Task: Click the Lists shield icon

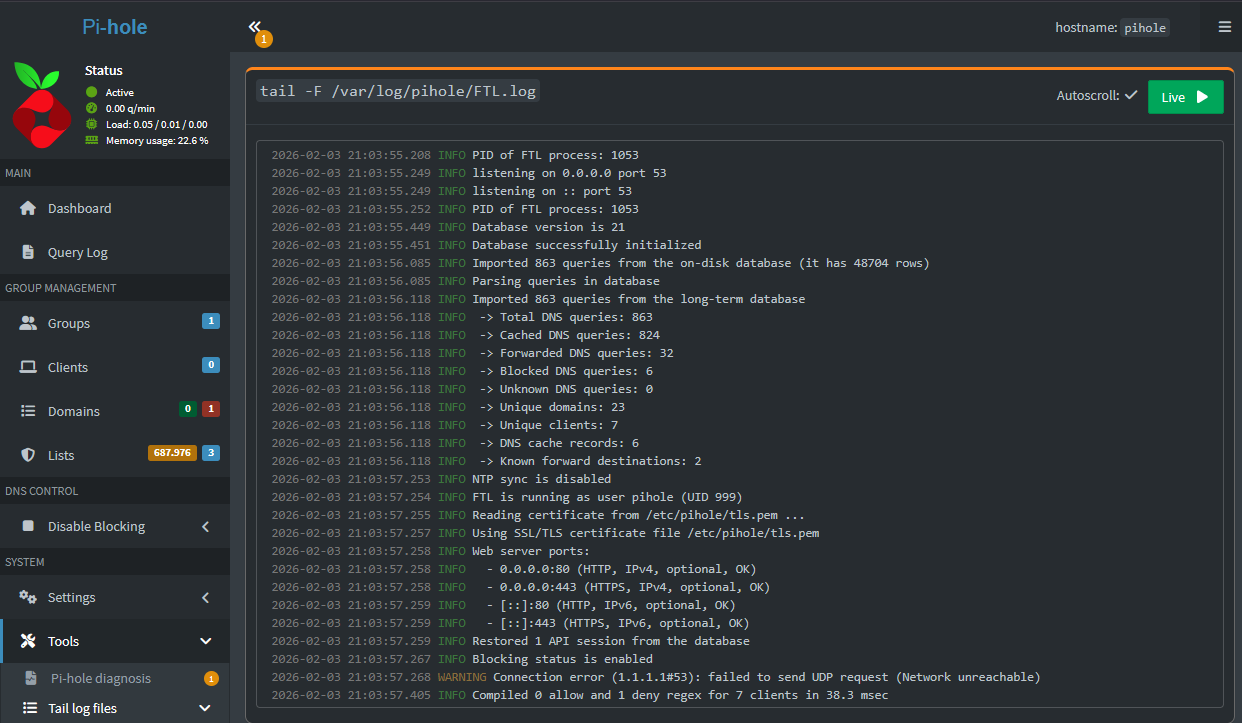Action: click(28, 456)
